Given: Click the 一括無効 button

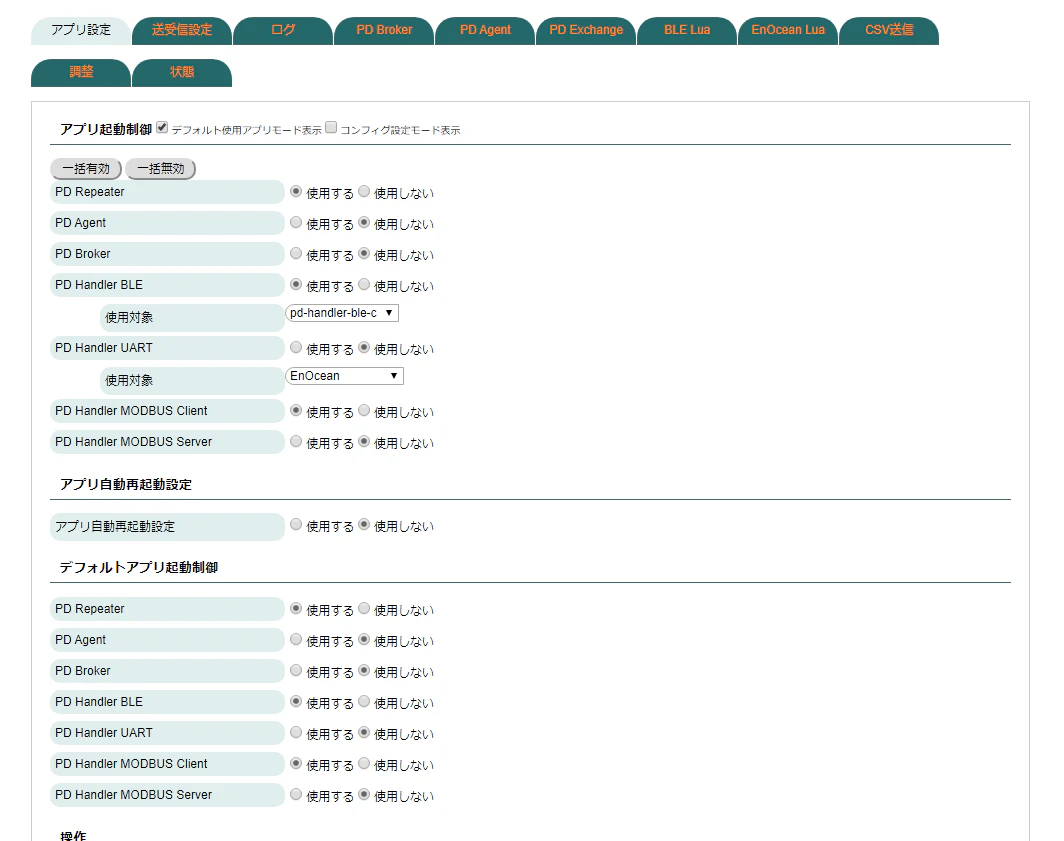Looking at the screenshot, I should point(161,168).
